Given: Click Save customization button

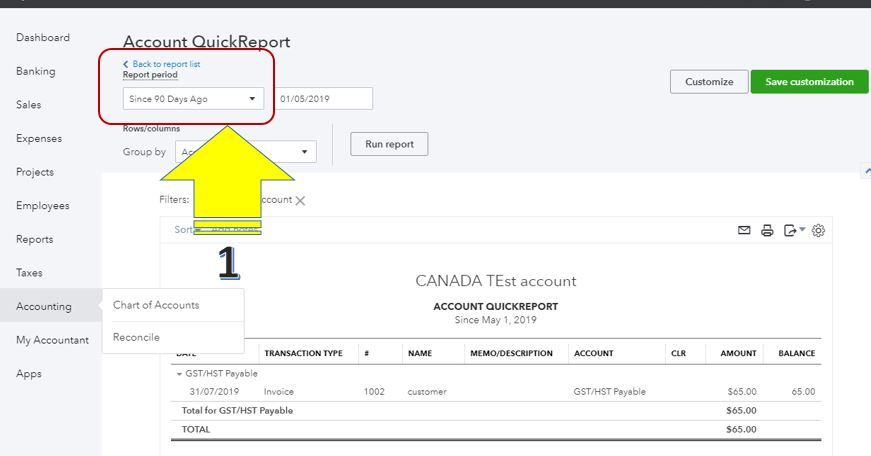Looking at the screenshot, I should click(x=809, y=82).
